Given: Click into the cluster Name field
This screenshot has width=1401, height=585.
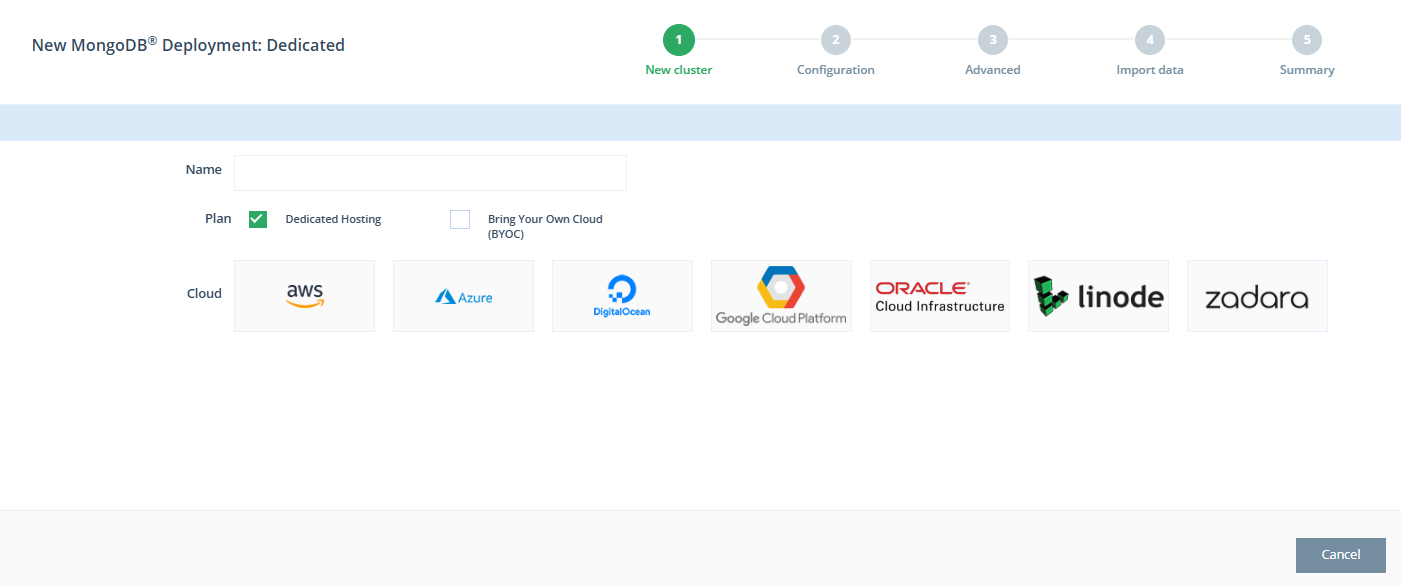Looking at the screenshot, I should [430, 173].
